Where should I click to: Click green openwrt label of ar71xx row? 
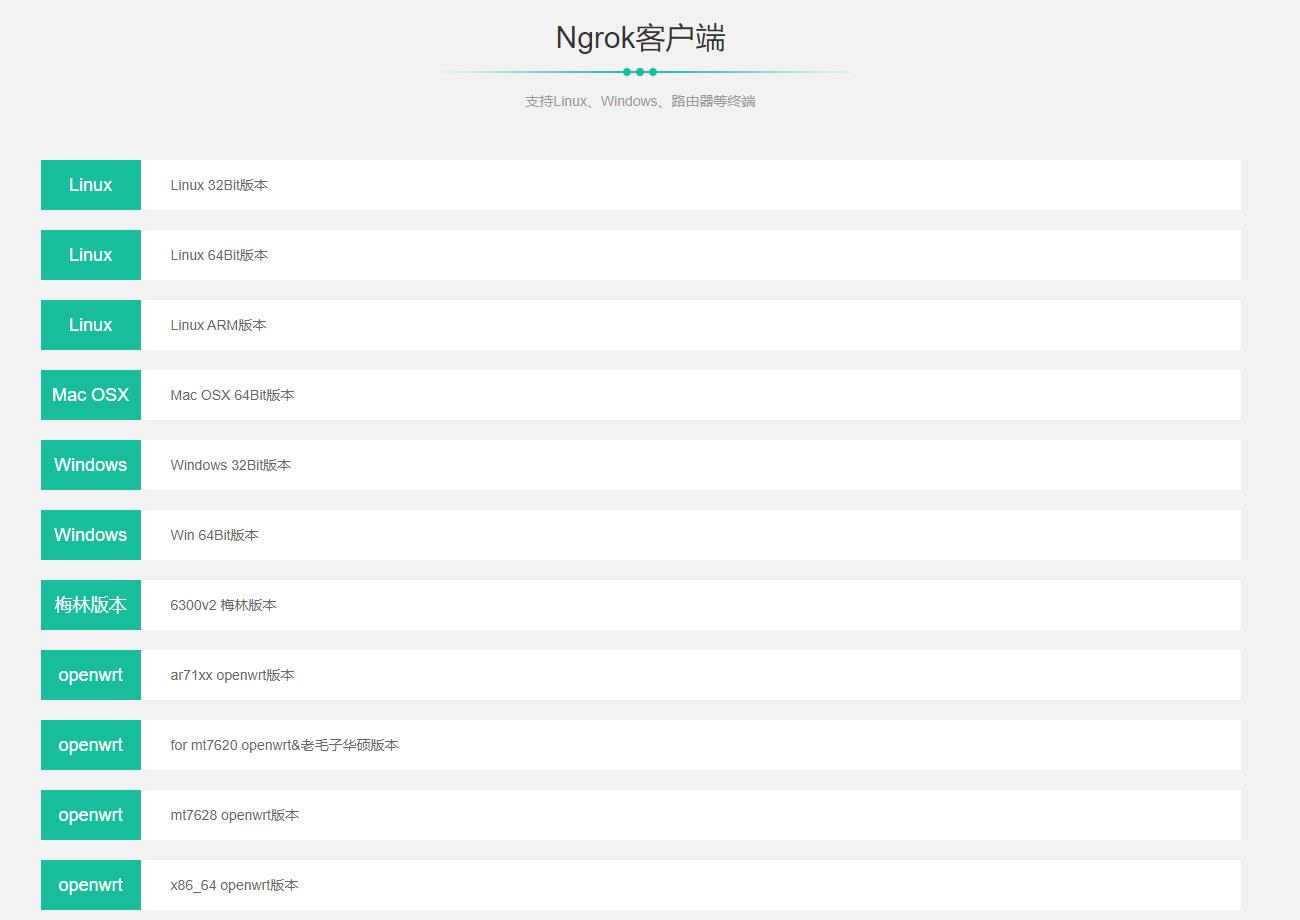click(91, 675)
